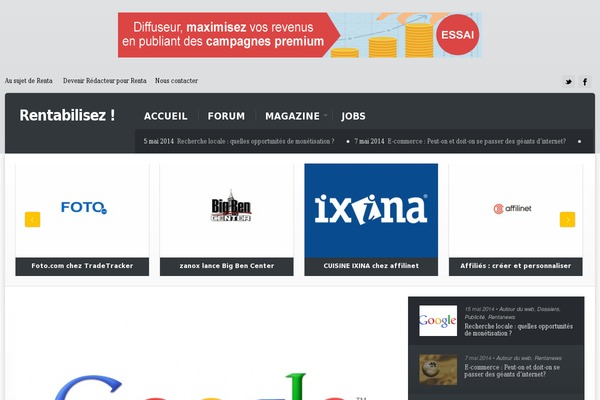Open ticker headline E-commerce dated 7 mai
Image resolution: width=600 pixels, height=400 pixels.
[x=476, y=141]
